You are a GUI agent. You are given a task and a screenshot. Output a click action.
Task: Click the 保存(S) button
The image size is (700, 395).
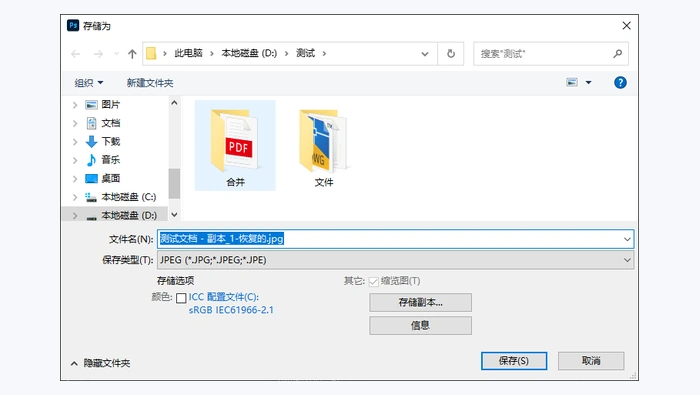[514, 361]
